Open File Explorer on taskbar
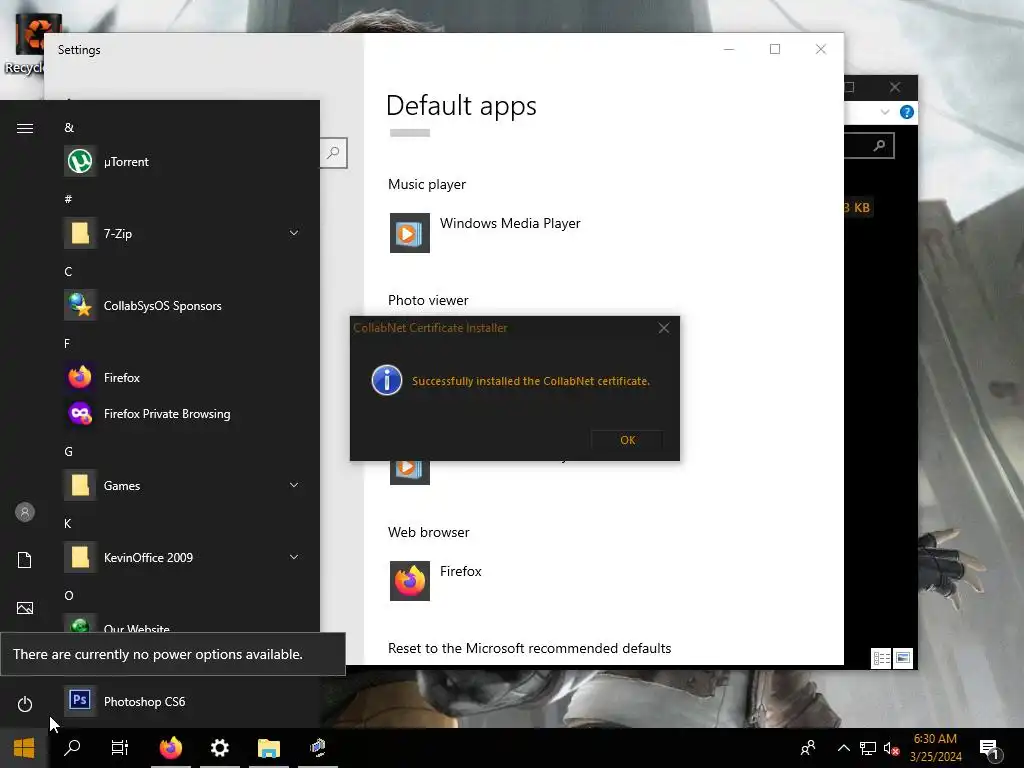This screenshot has height=768, width=1024. coord(268,748)
